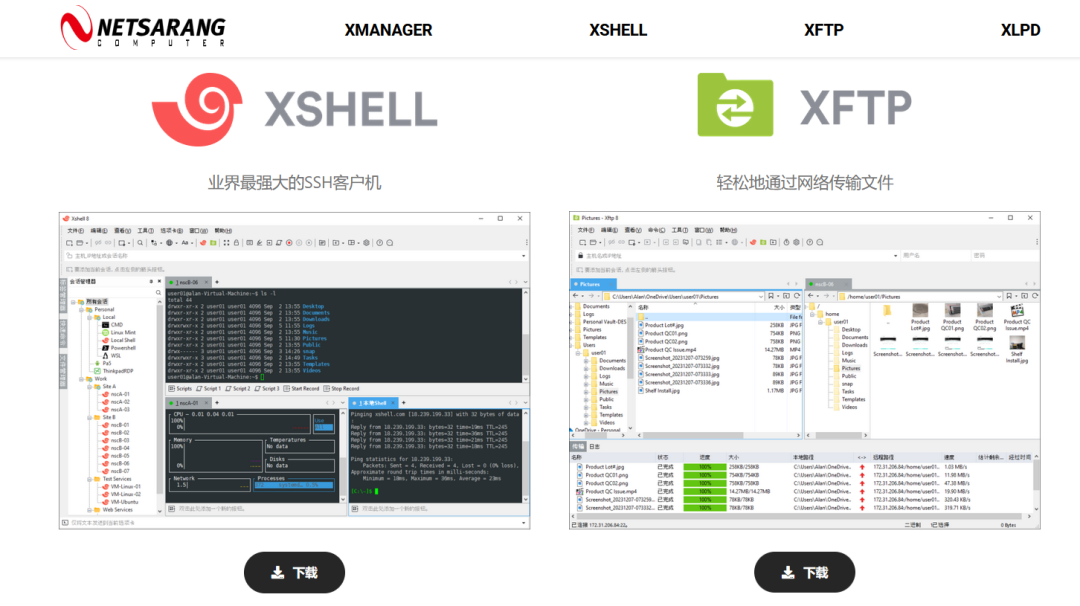The width and height of the screenshot is (1080, 606).
Task: Toggle the padlock icon in Xshell toolbar
Action: tap(236, 243)
